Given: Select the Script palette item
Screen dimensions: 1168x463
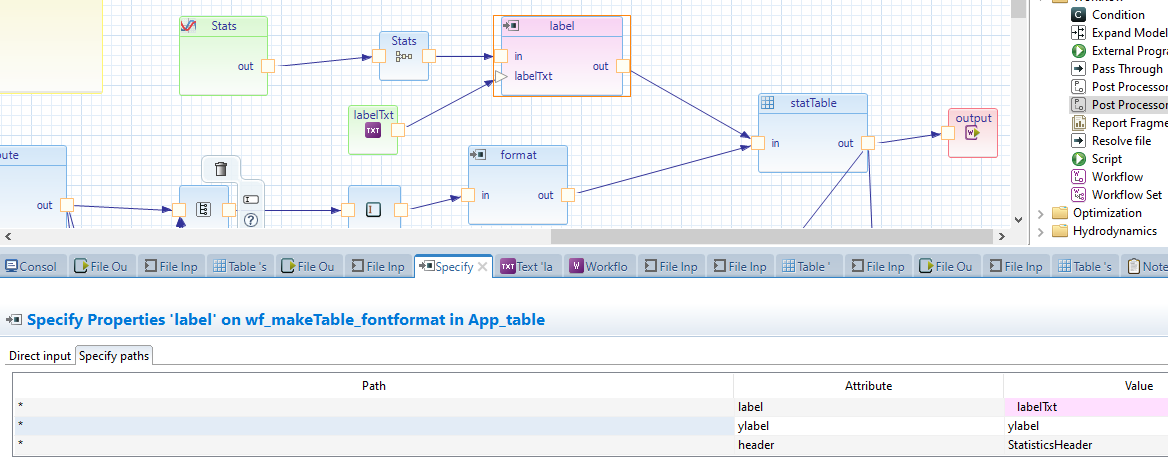Looking at the screenshot, I should (1106, 159).
